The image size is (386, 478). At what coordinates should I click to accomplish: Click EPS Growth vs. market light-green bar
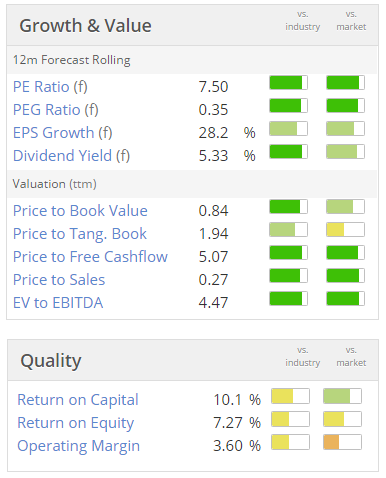tap(345, 129)
